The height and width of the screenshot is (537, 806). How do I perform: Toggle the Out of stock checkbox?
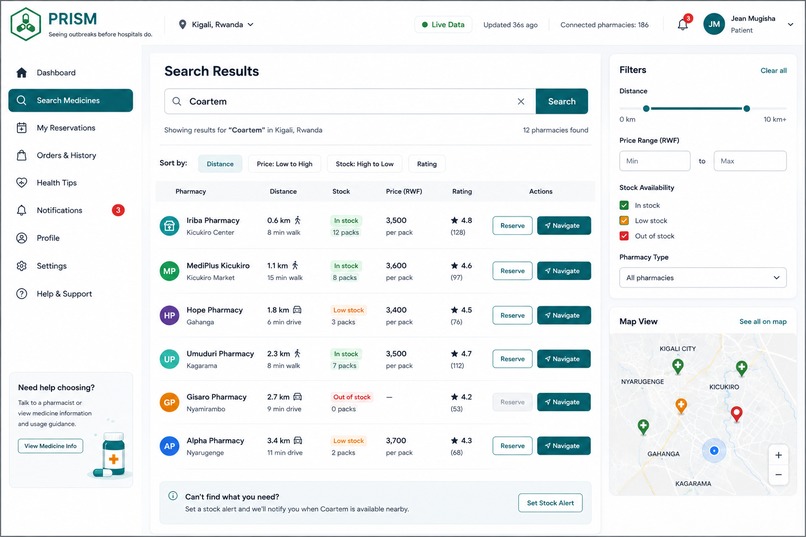click(624, 236)
